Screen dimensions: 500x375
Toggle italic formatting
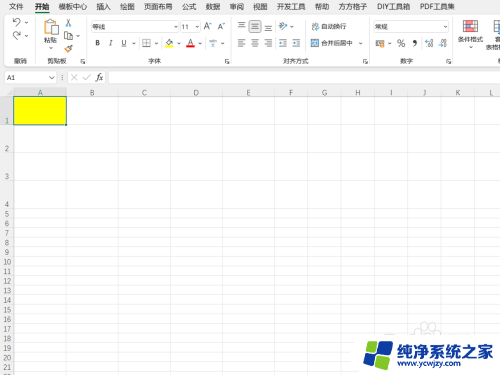coord(111,43)
